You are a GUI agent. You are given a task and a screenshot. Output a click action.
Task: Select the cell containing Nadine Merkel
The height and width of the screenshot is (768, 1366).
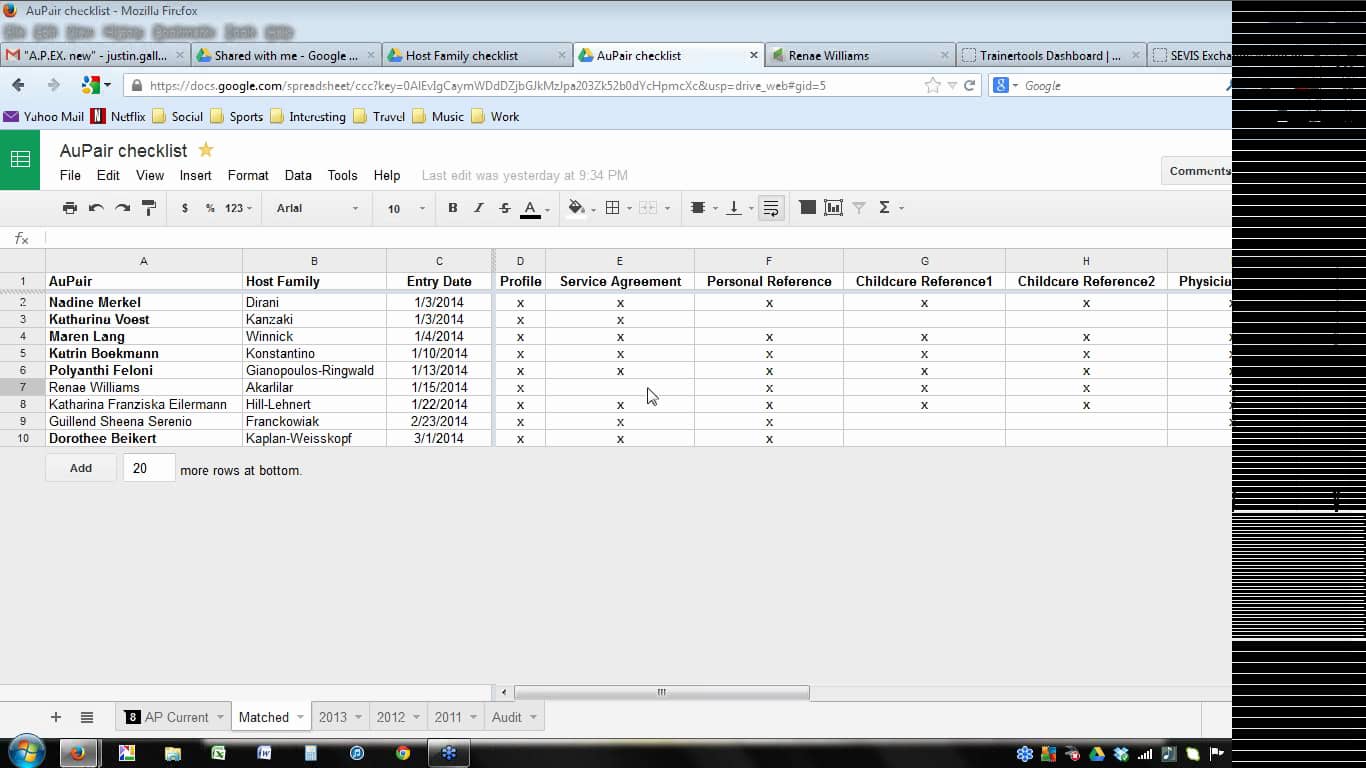coord(143,302)
